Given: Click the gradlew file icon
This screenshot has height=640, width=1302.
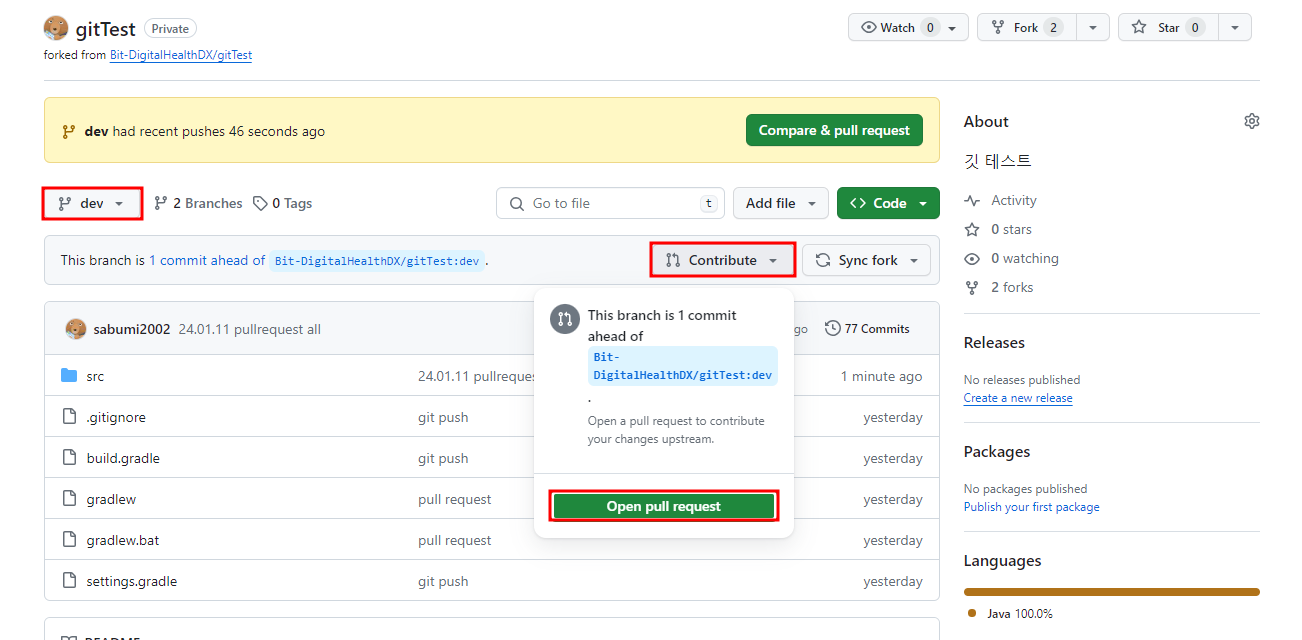Looking at the screenshot, I should click(69, 499).
